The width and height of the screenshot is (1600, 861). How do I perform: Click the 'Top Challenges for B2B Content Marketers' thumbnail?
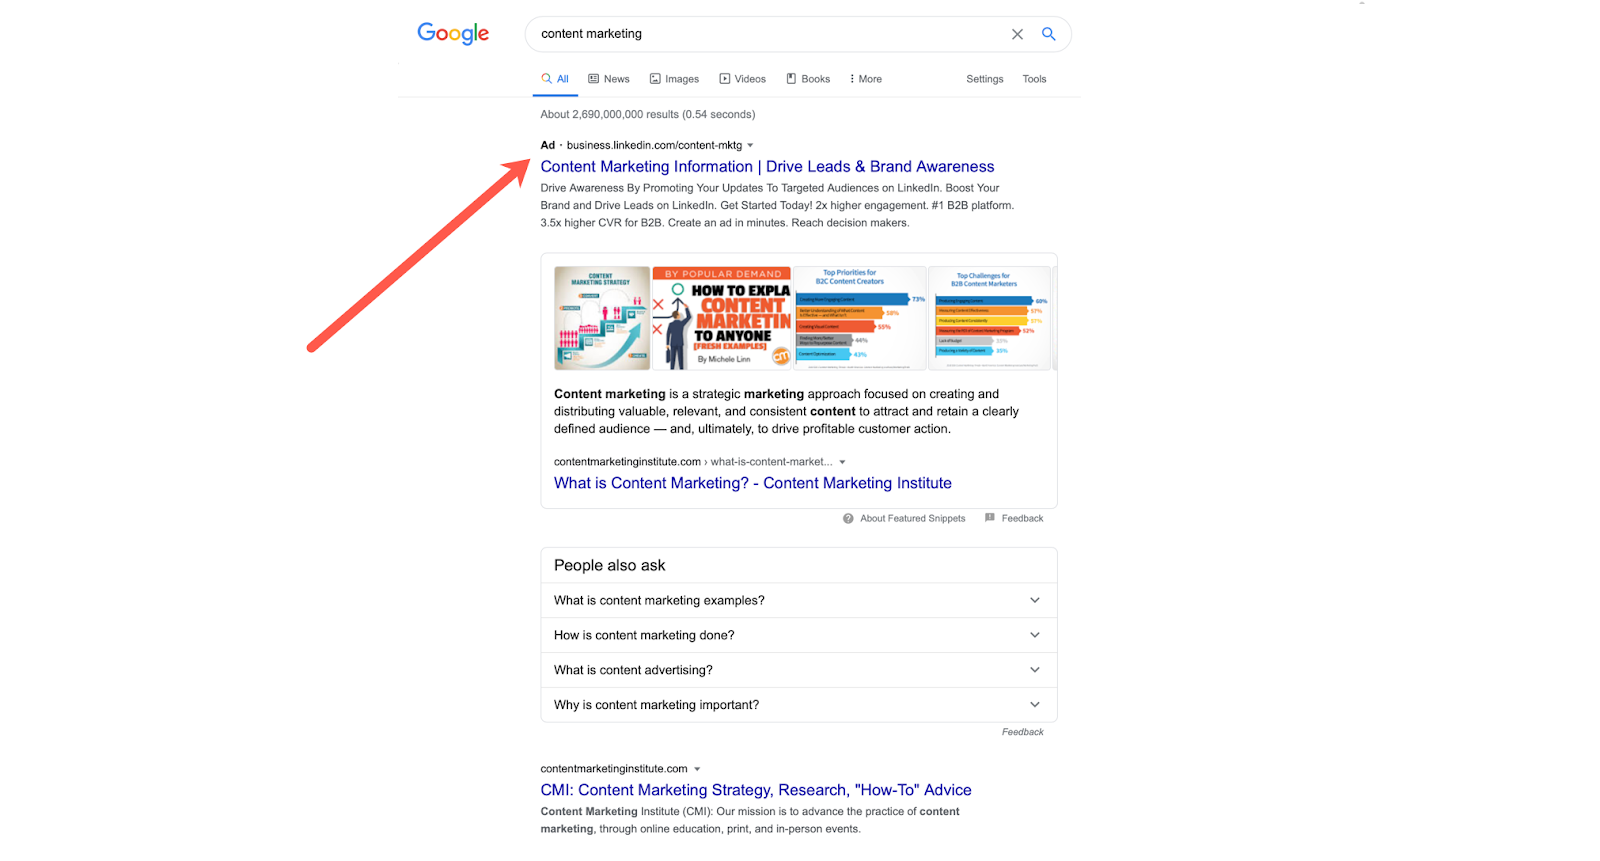click(989, 318)
